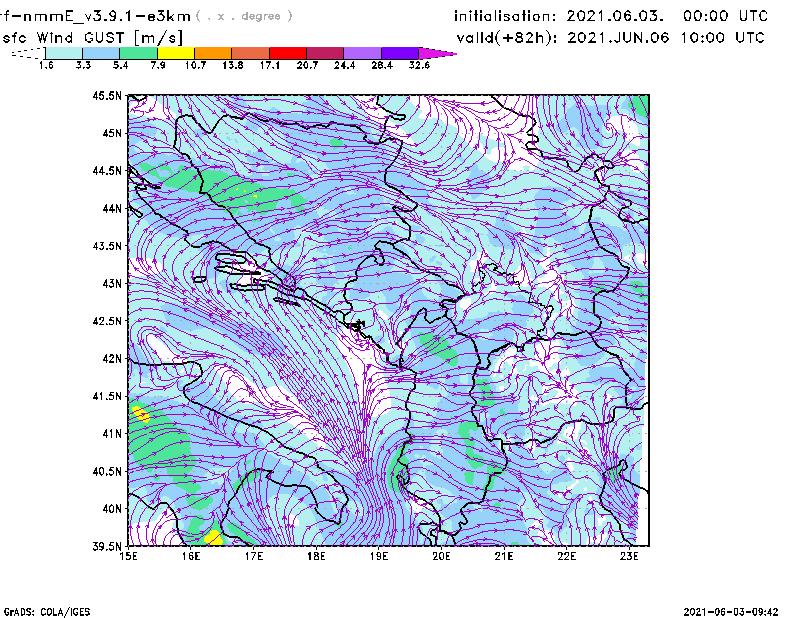Click the "16E" longitude label
The image size is (800, 618).
[191, 556]
